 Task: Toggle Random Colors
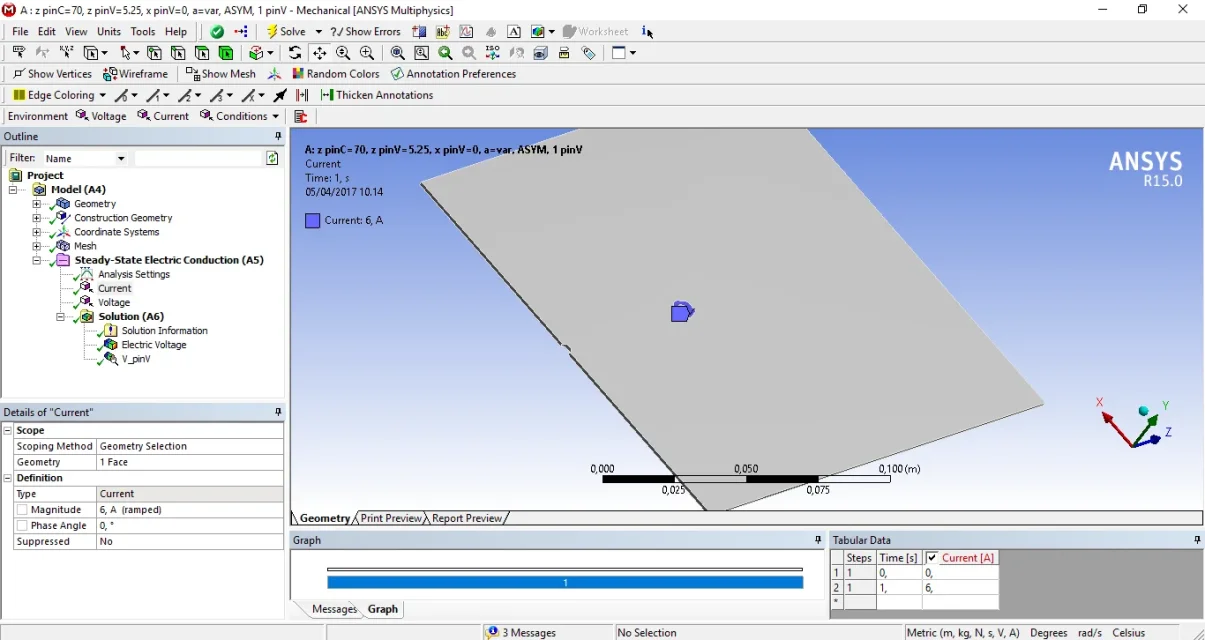335,74
